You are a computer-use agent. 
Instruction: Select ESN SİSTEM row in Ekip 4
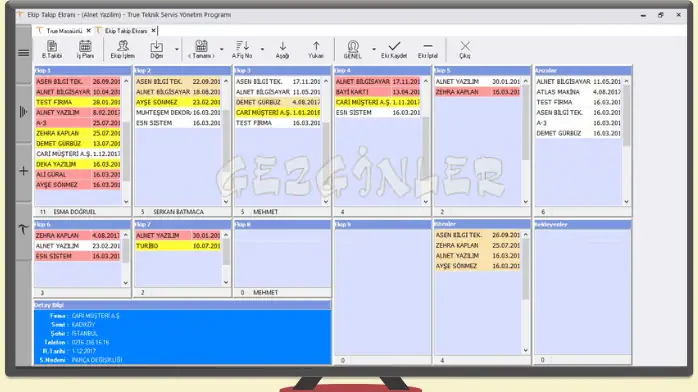click(377, 113)
